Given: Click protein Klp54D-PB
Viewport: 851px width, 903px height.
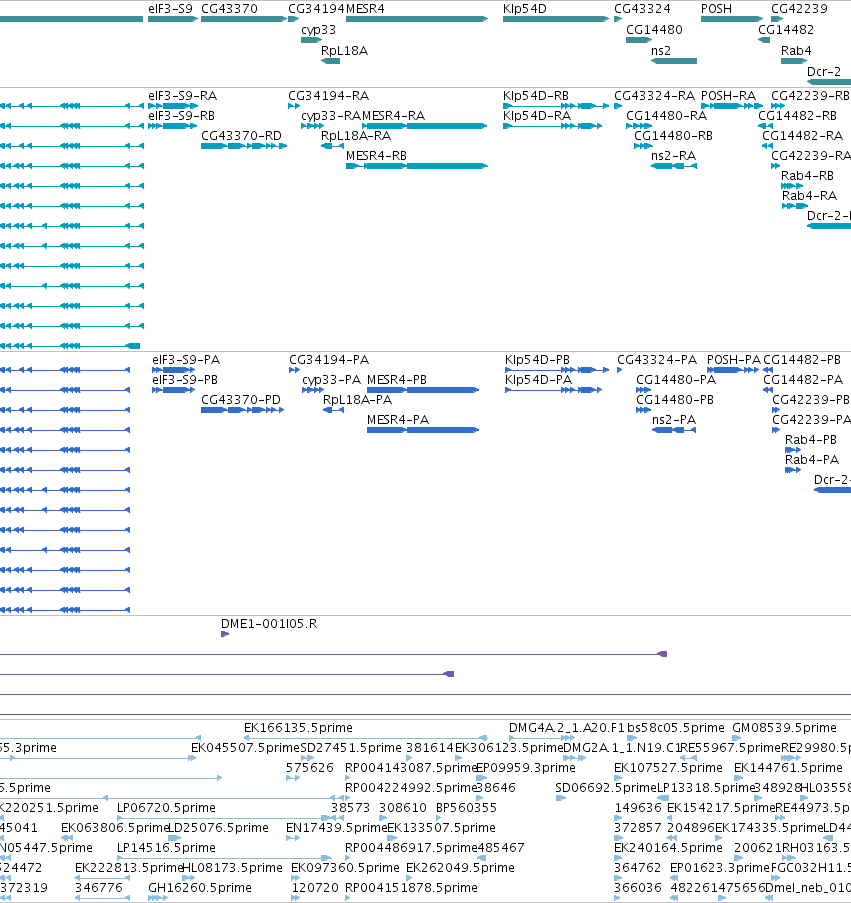Looking at the screenshot, I should [x=557, y=370].
